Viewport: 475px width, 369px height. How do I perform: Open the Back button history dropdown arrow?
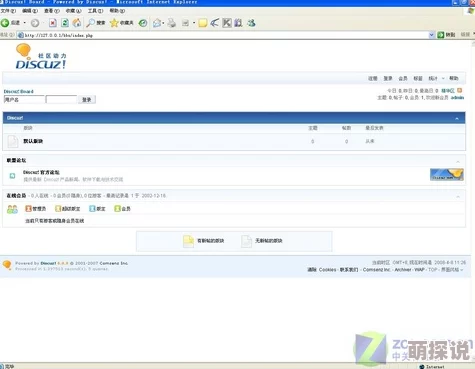click(x=25, y=23)
